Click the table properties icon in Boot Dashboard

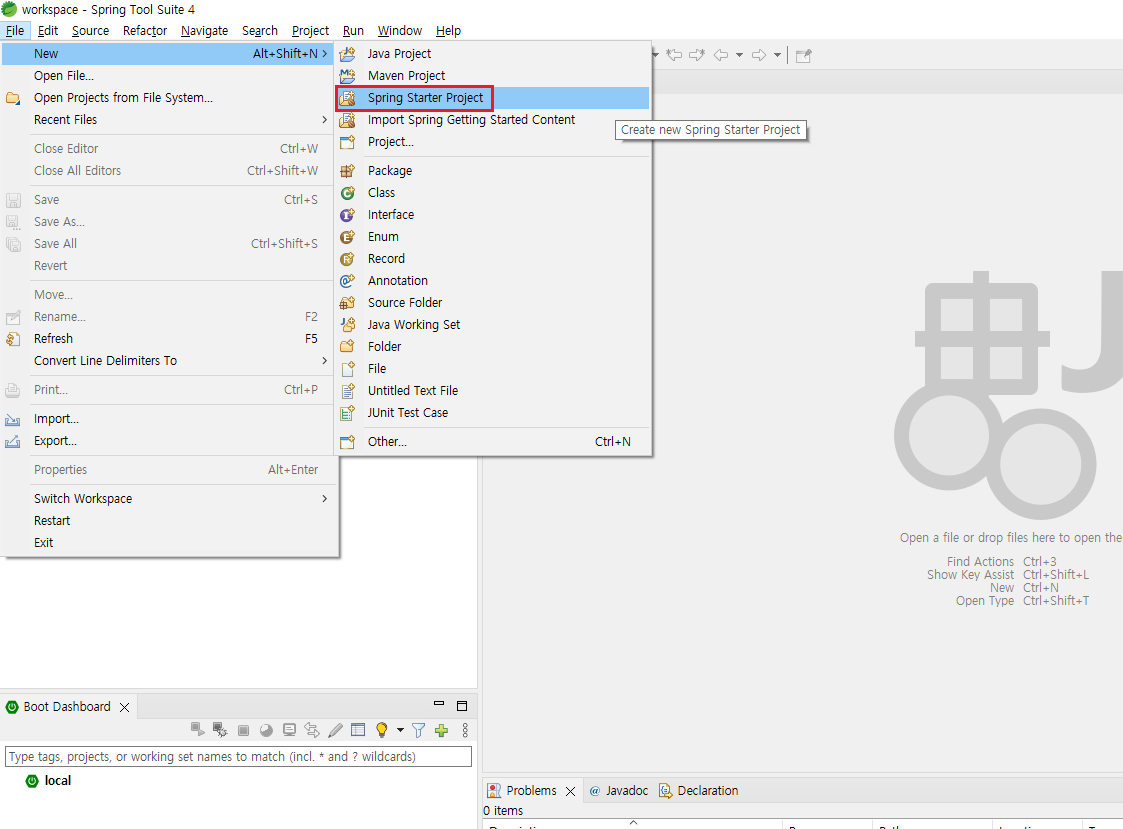click(x=358, y=731)
